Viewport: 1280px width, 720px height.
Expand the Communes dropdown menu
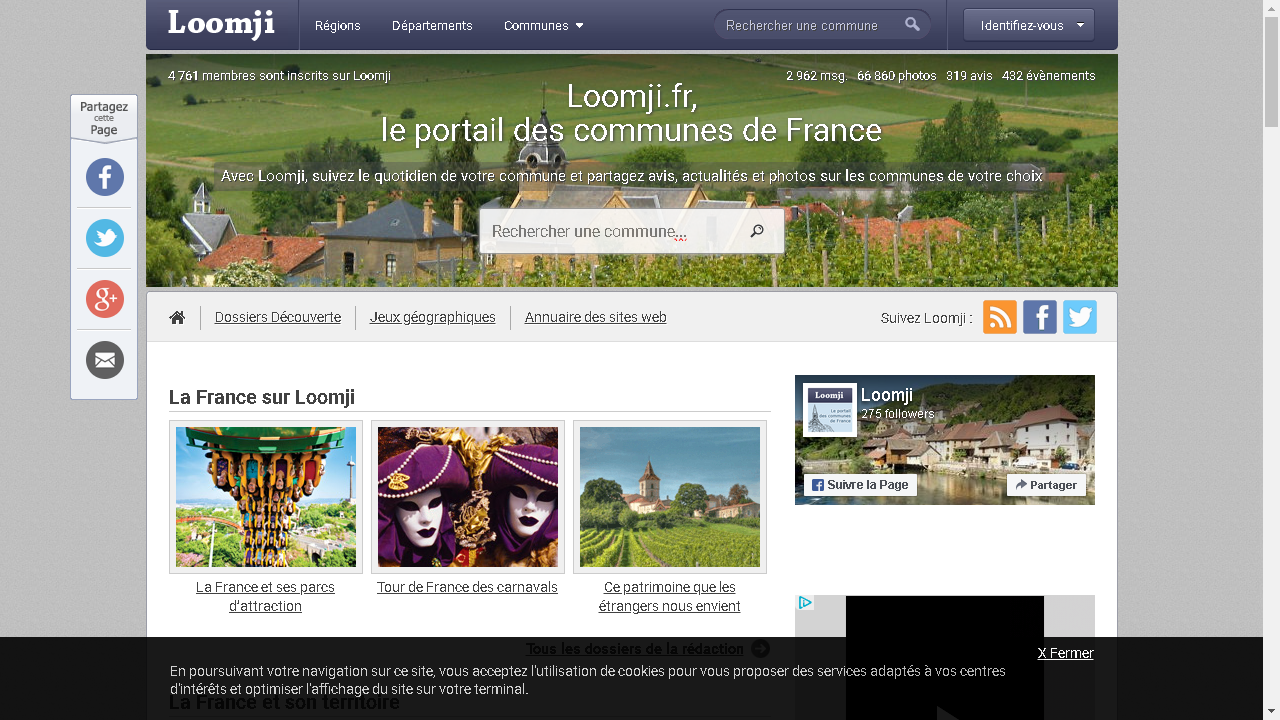pyautogui.click(x=543, y=25)
